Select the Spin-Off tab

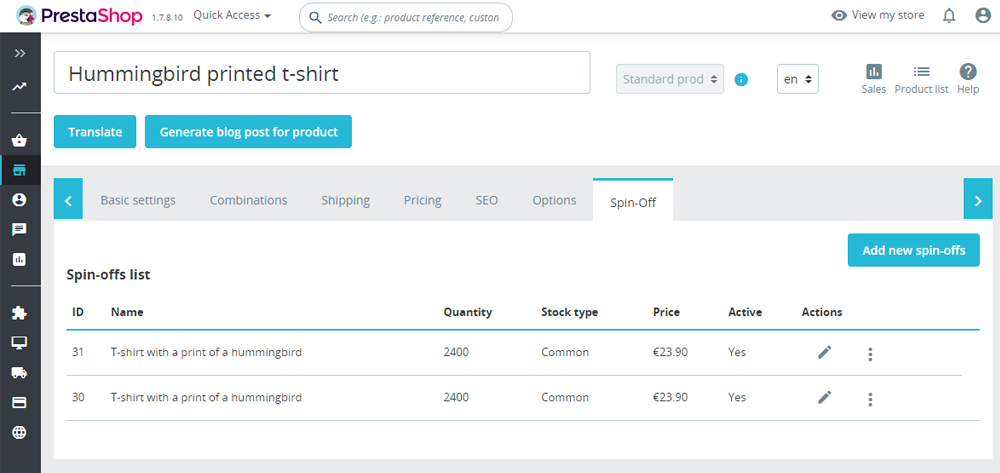[633, 200]
